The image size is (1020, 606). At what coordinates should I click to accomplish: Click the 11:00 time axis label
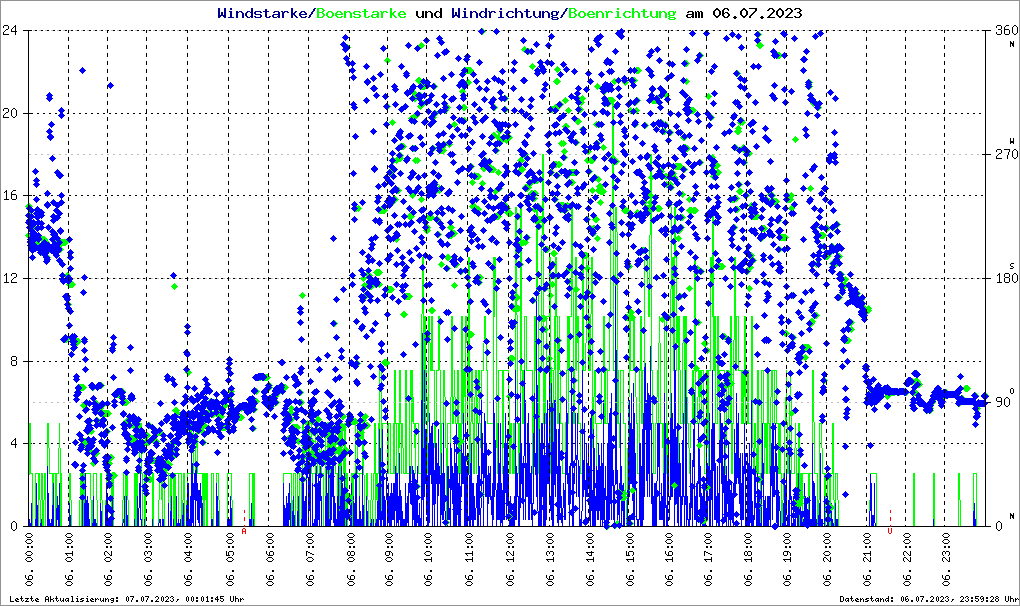coord(468,559)
